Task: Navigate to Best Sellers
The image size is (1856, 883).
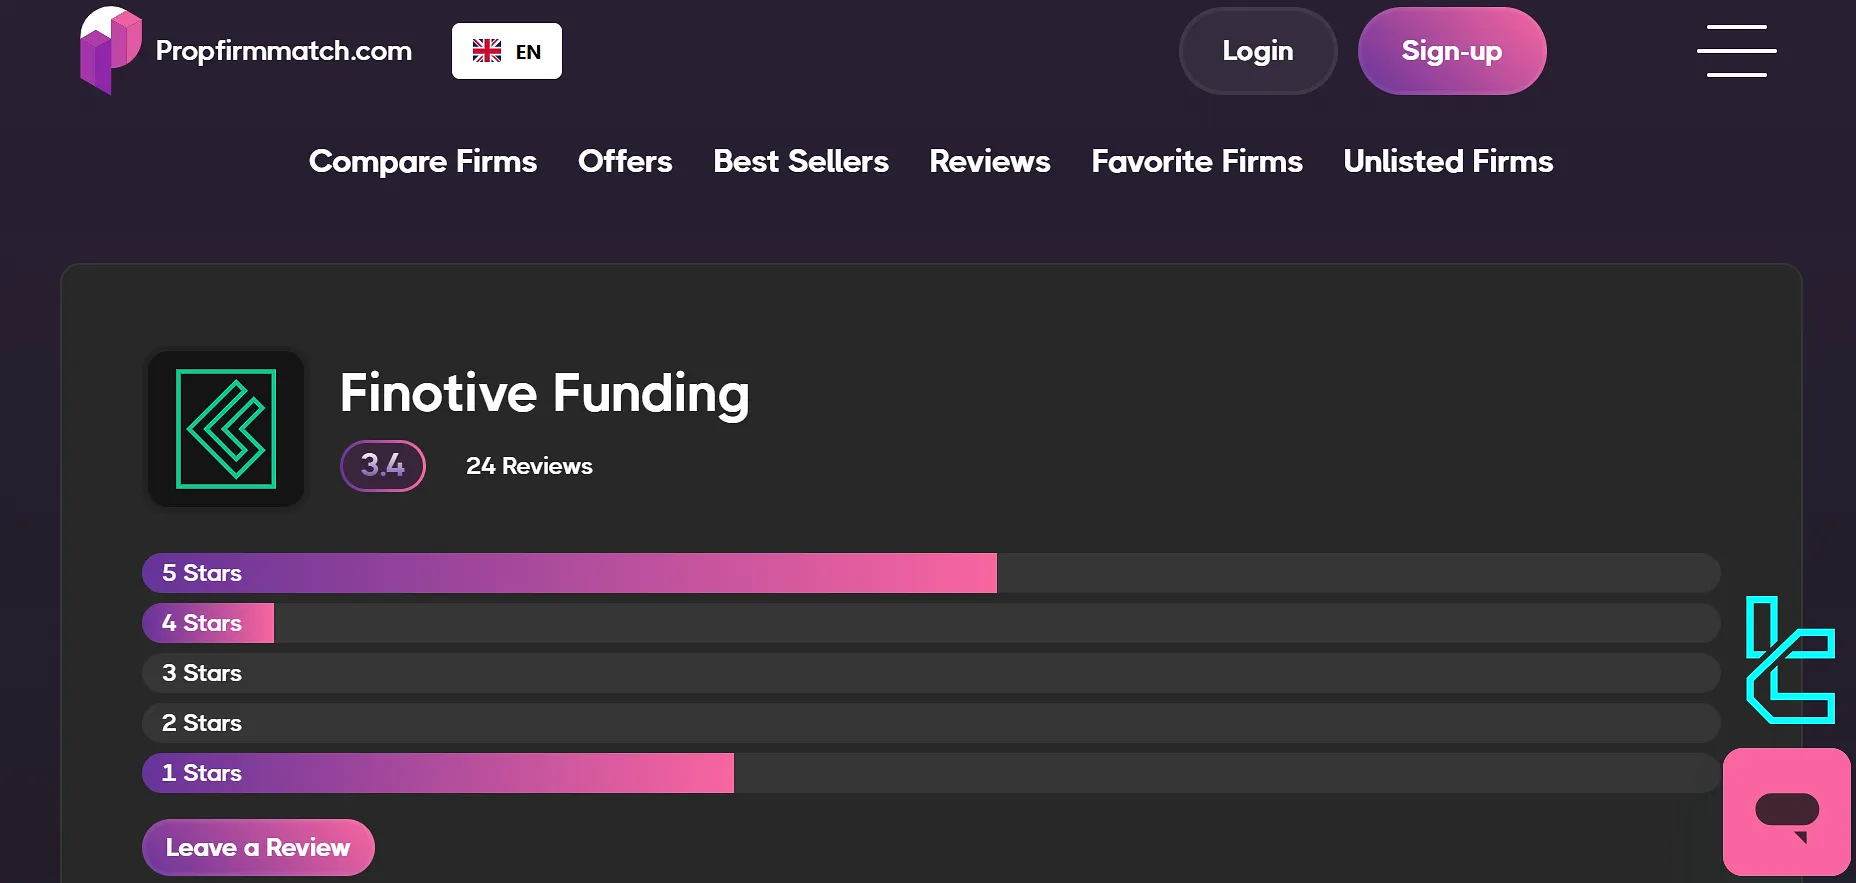Action: [800, 161]
